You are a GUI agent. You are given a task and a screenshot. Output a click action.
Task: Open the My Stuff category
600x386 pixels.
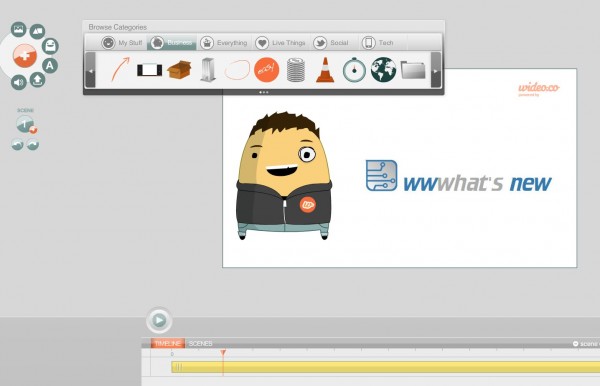122,42
